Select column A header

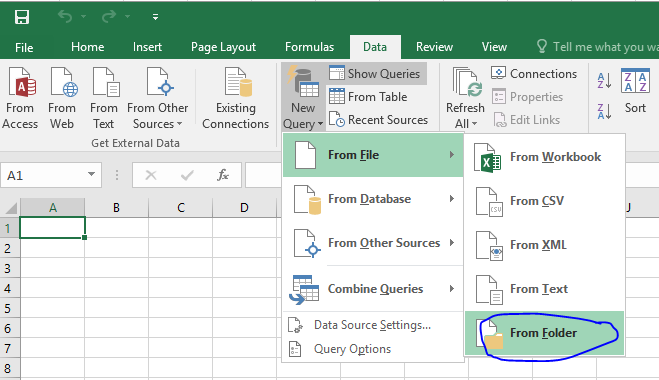pos(53,208)
